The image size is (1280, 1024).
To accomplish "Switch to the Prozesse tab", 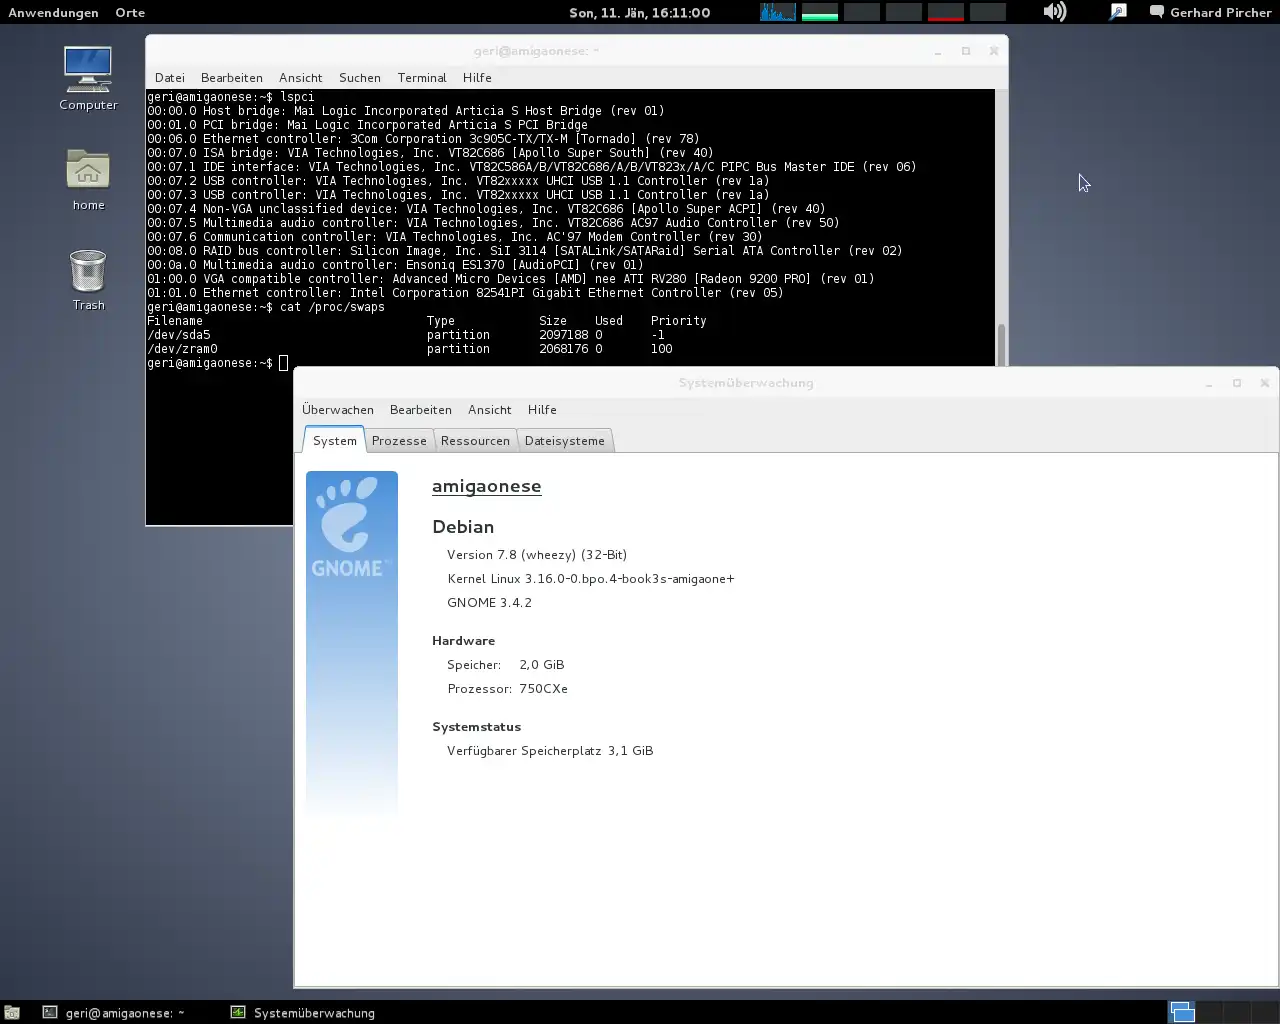I will tap(399, 440).
